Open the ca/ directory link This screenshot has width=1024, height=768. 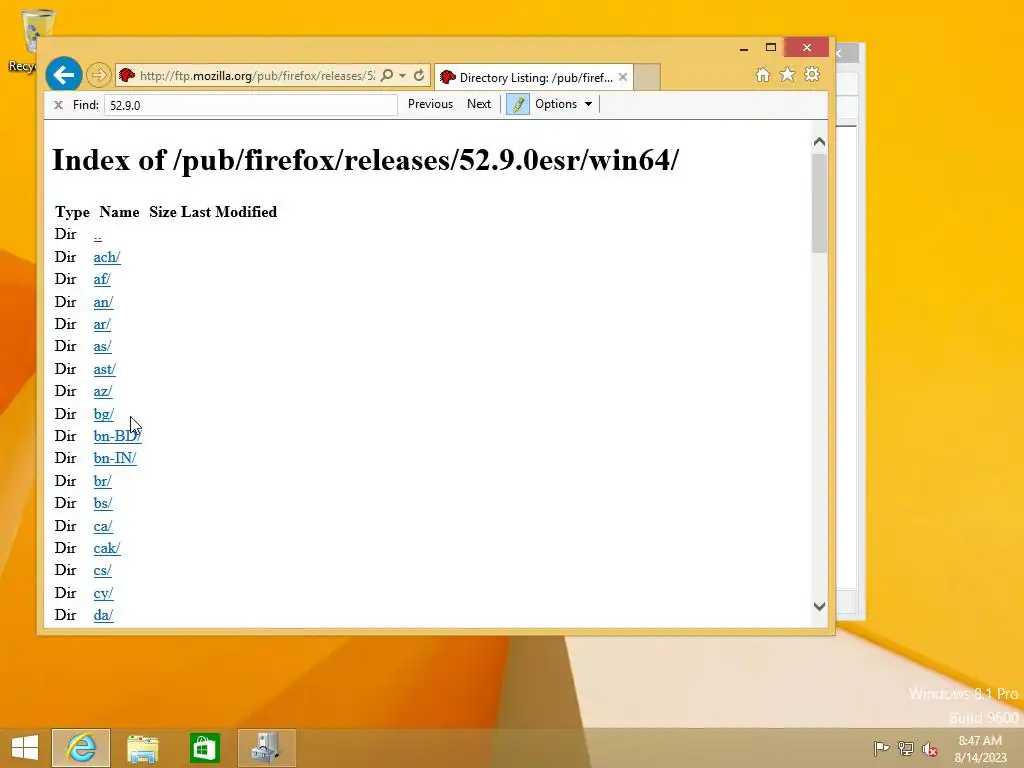tap(103, 526)
